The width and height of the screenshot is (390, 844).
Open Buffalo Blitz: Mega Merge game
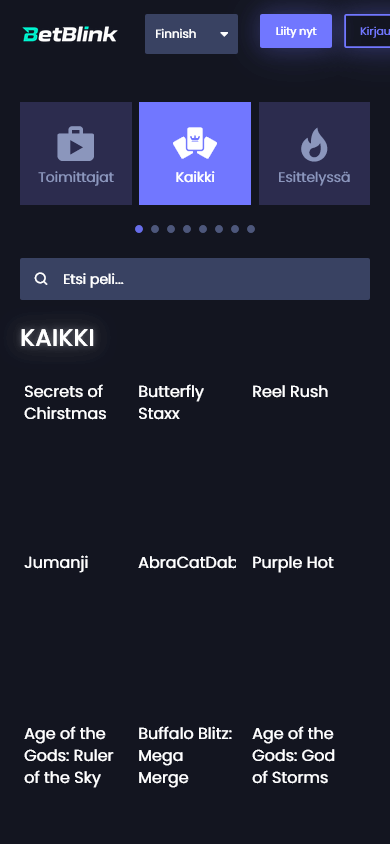click(x=185, y=756)
